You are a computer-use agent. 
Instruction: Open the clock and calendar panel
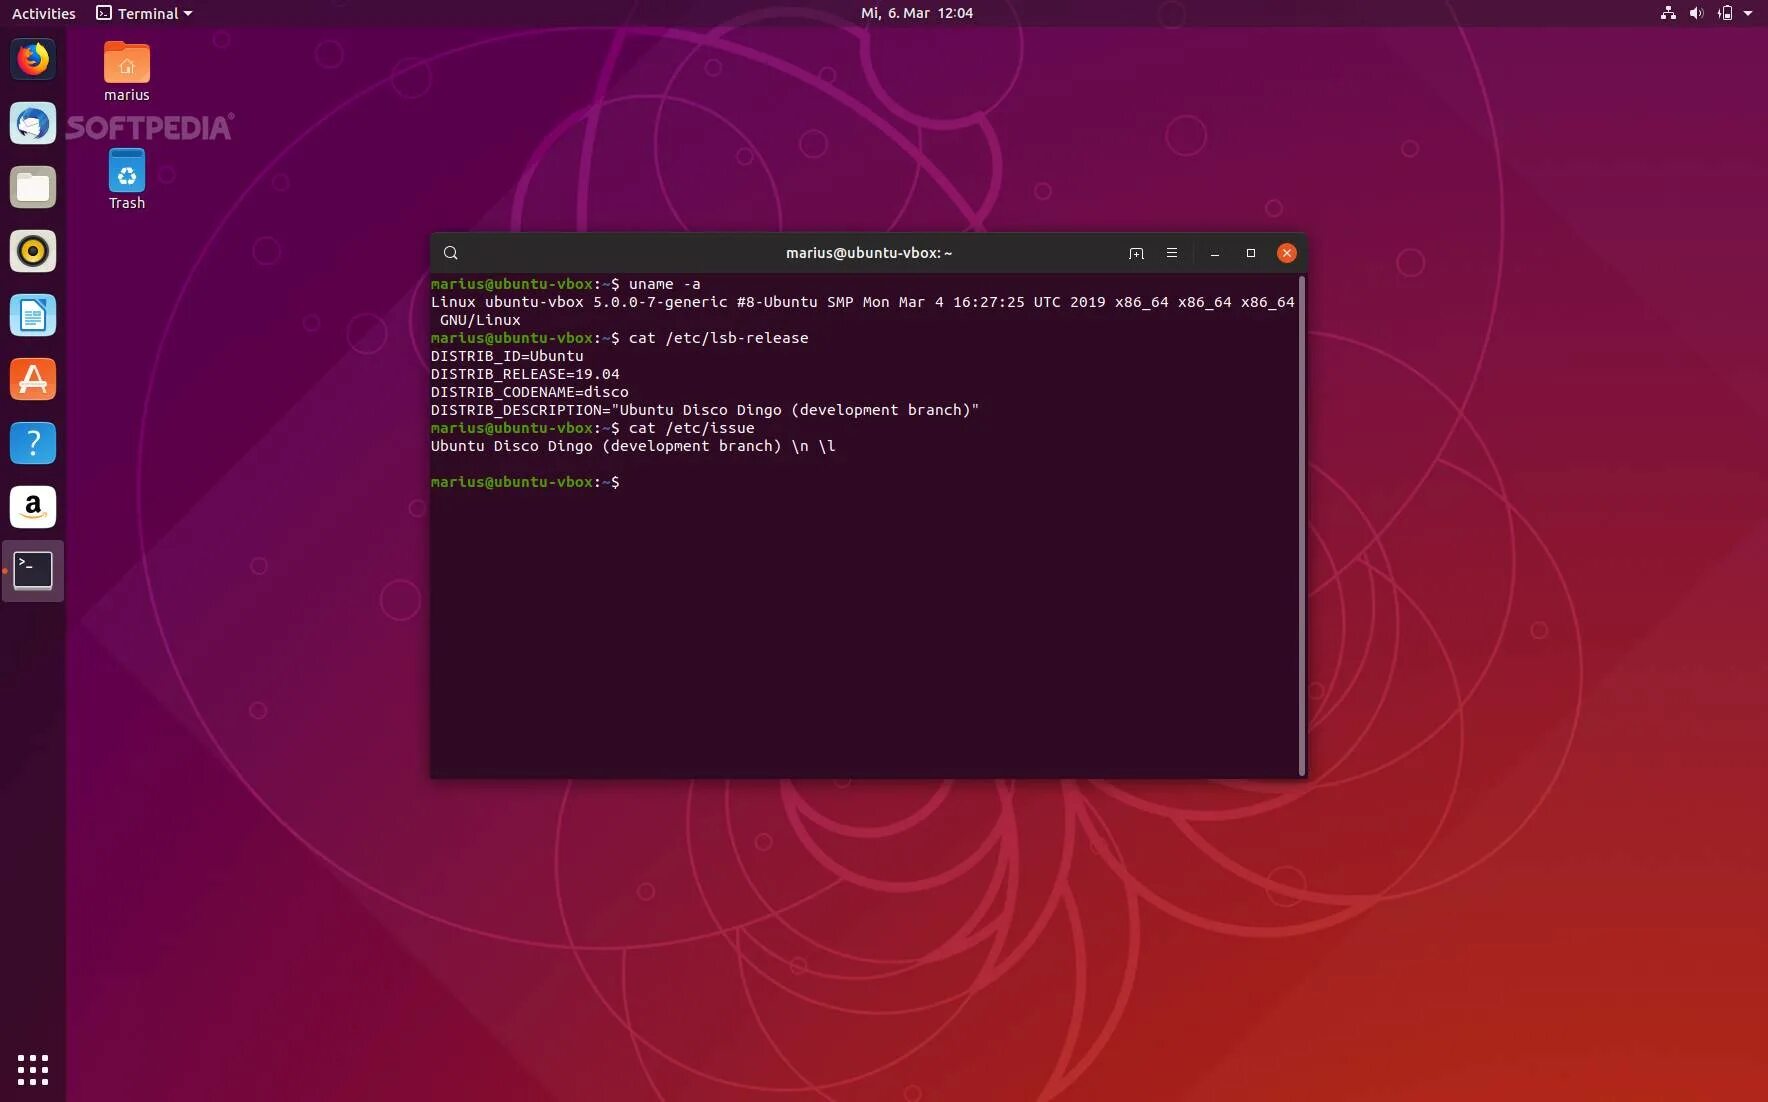(917, 13)
